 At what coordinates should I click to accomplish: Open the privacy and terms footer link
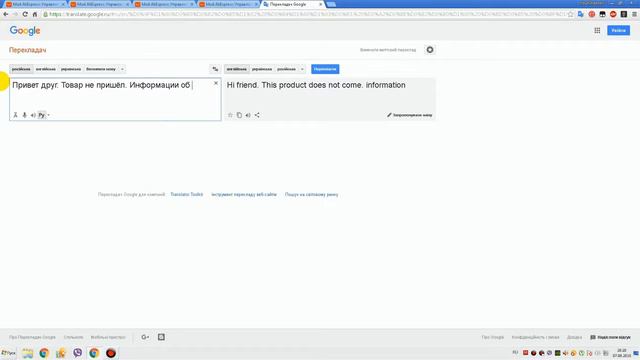pos(536,337)
